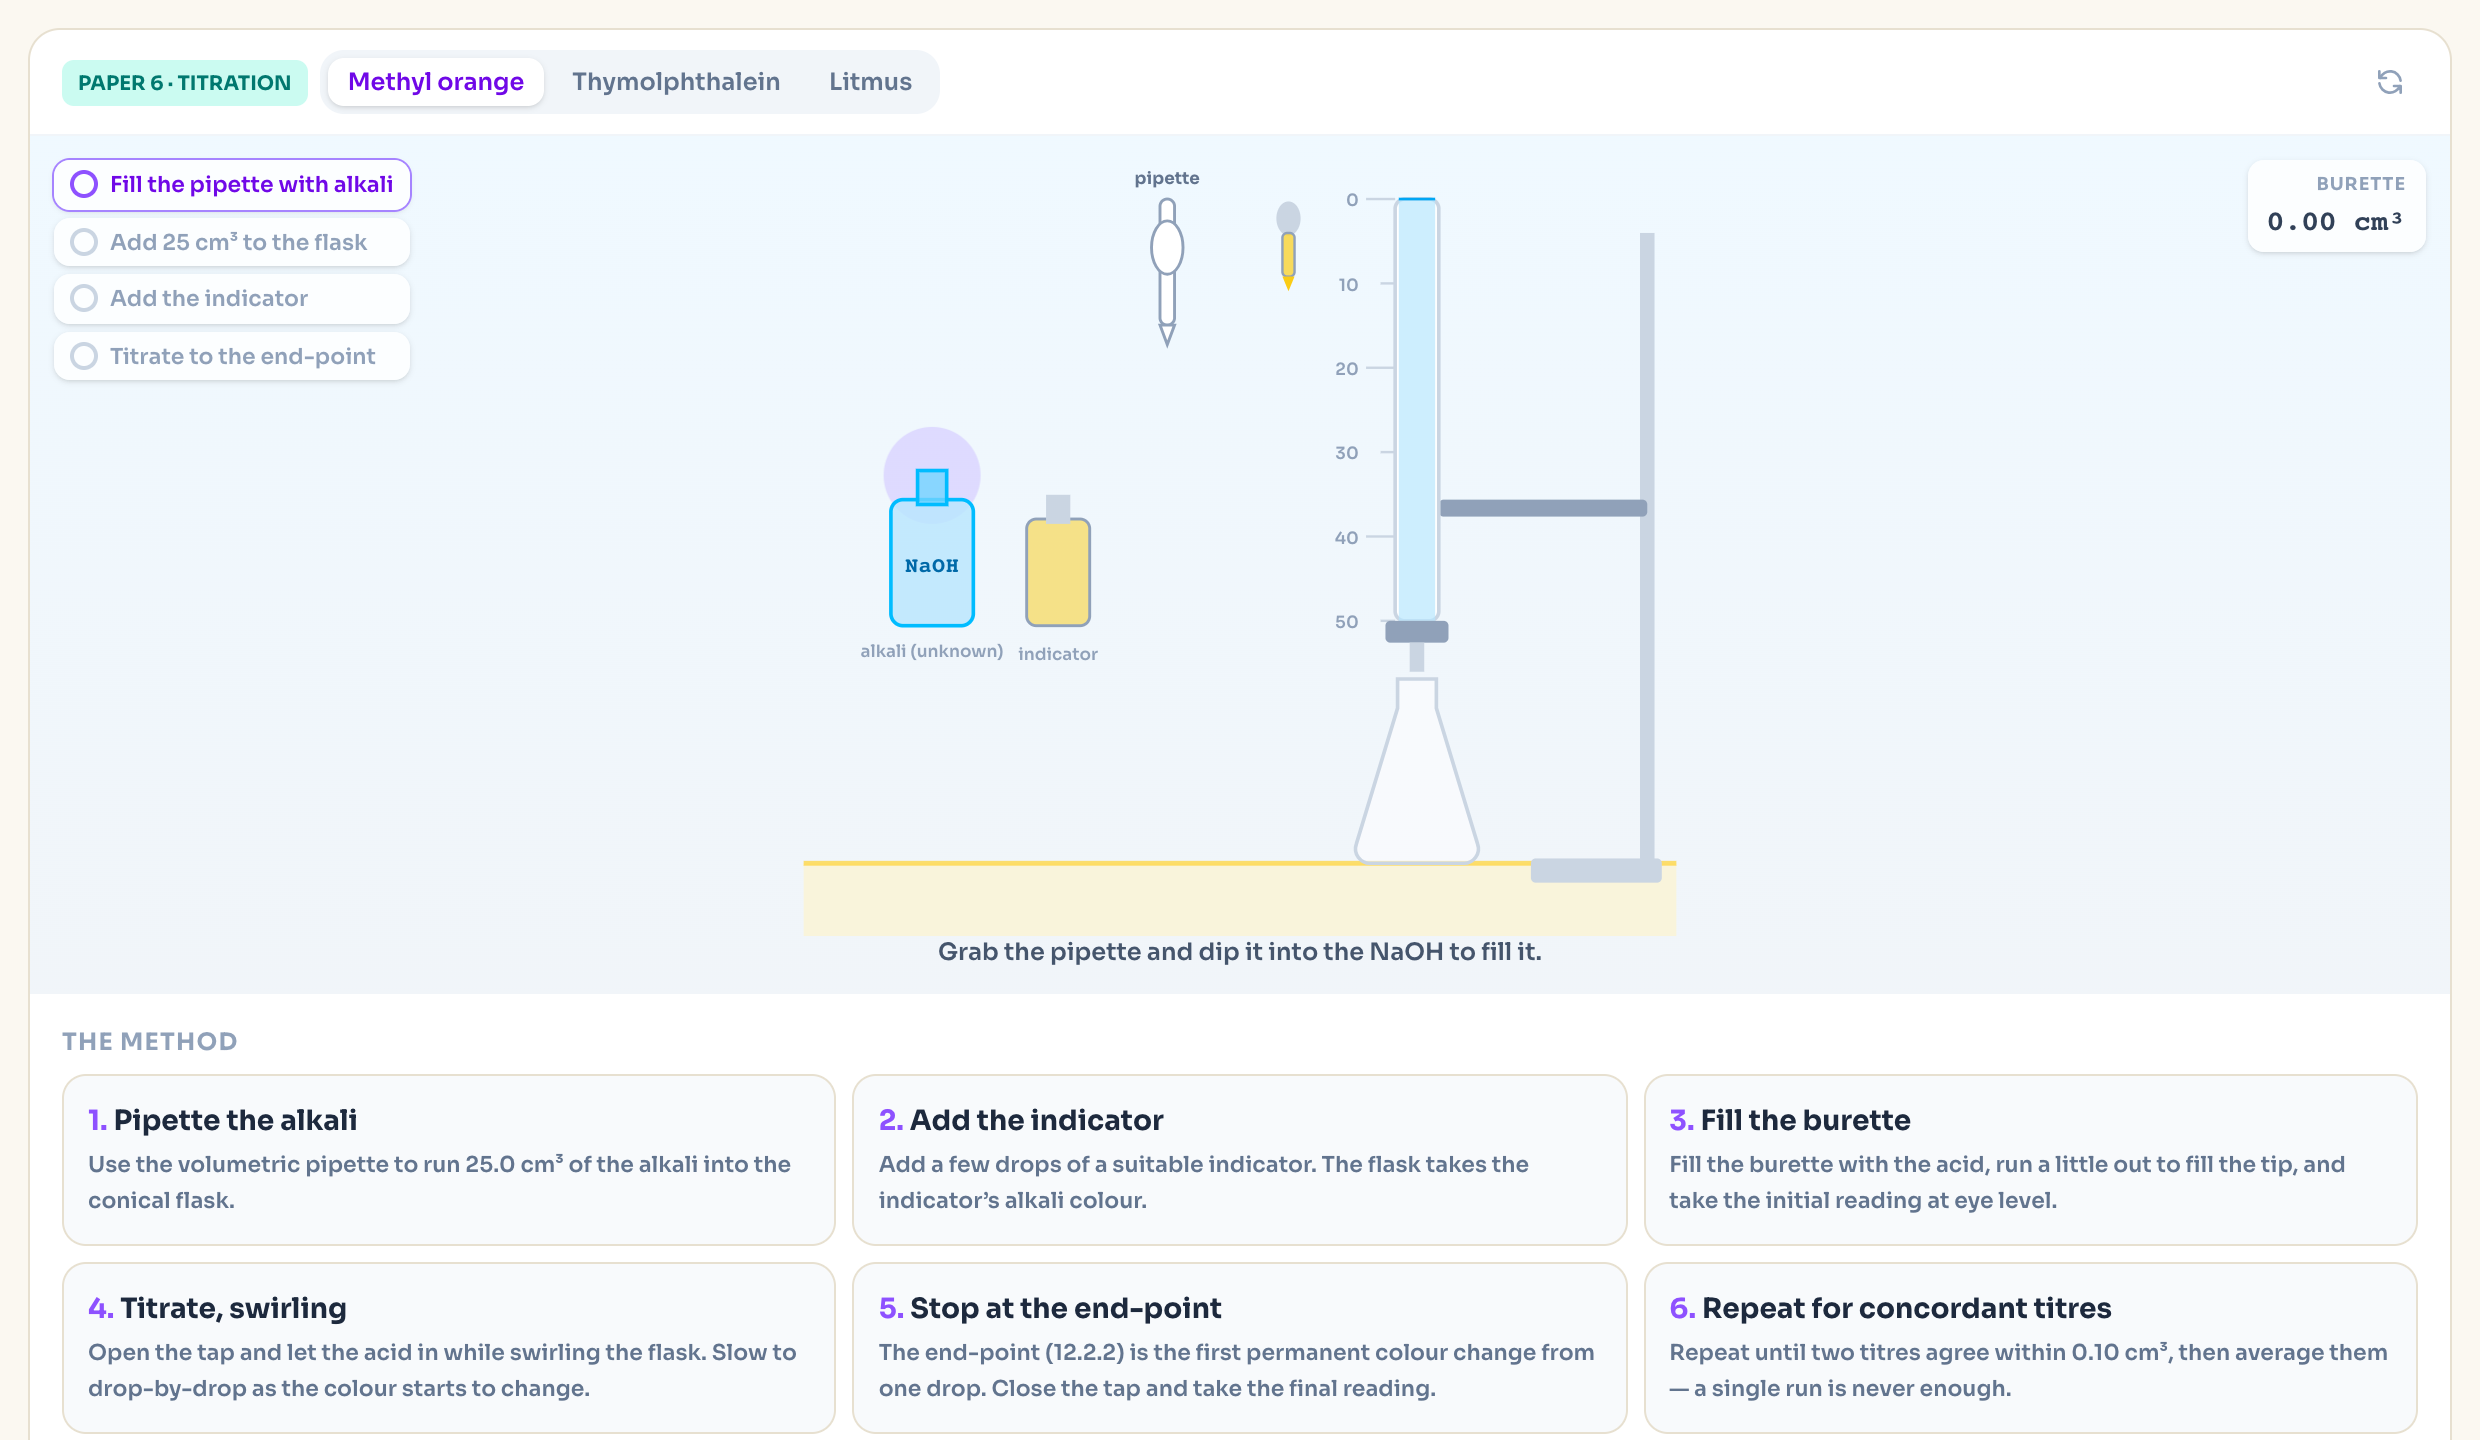
Task: Open method card '1. Pipette the alkali'
Action: 448,1160
